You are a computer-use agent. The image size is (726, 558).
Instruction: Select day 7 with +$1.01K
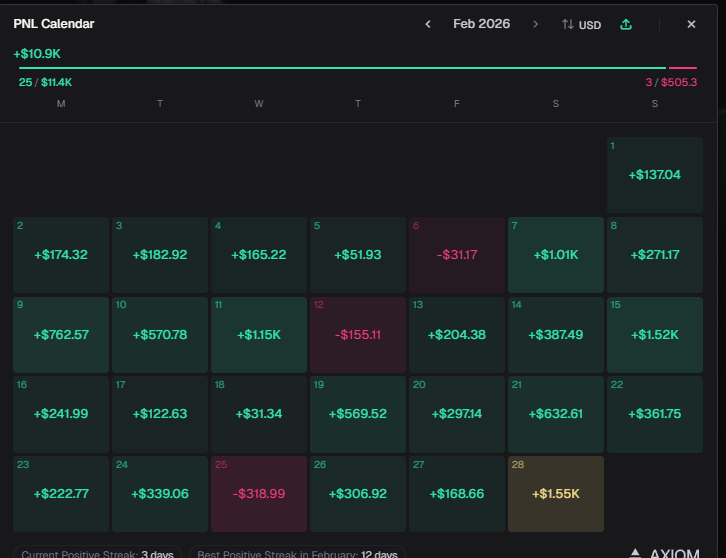(556, 255)
